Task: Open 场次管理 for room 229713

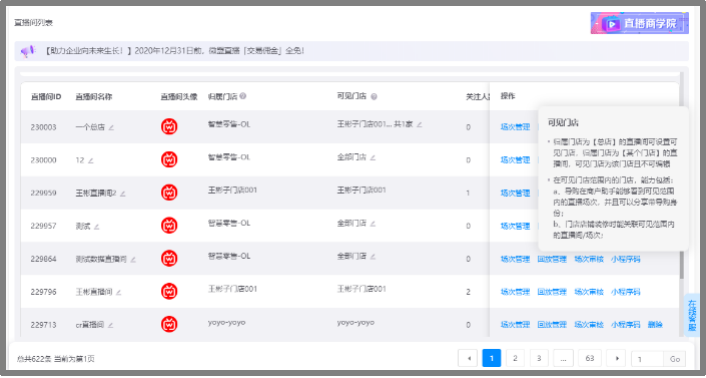Action: (515, 324)
